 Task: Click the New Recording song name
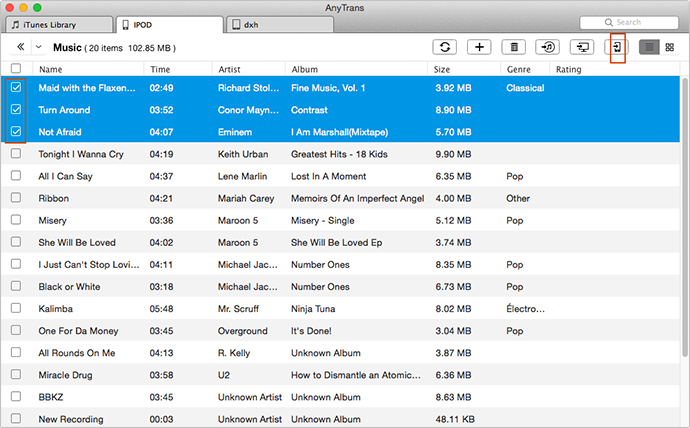click(x=71, y=419)
